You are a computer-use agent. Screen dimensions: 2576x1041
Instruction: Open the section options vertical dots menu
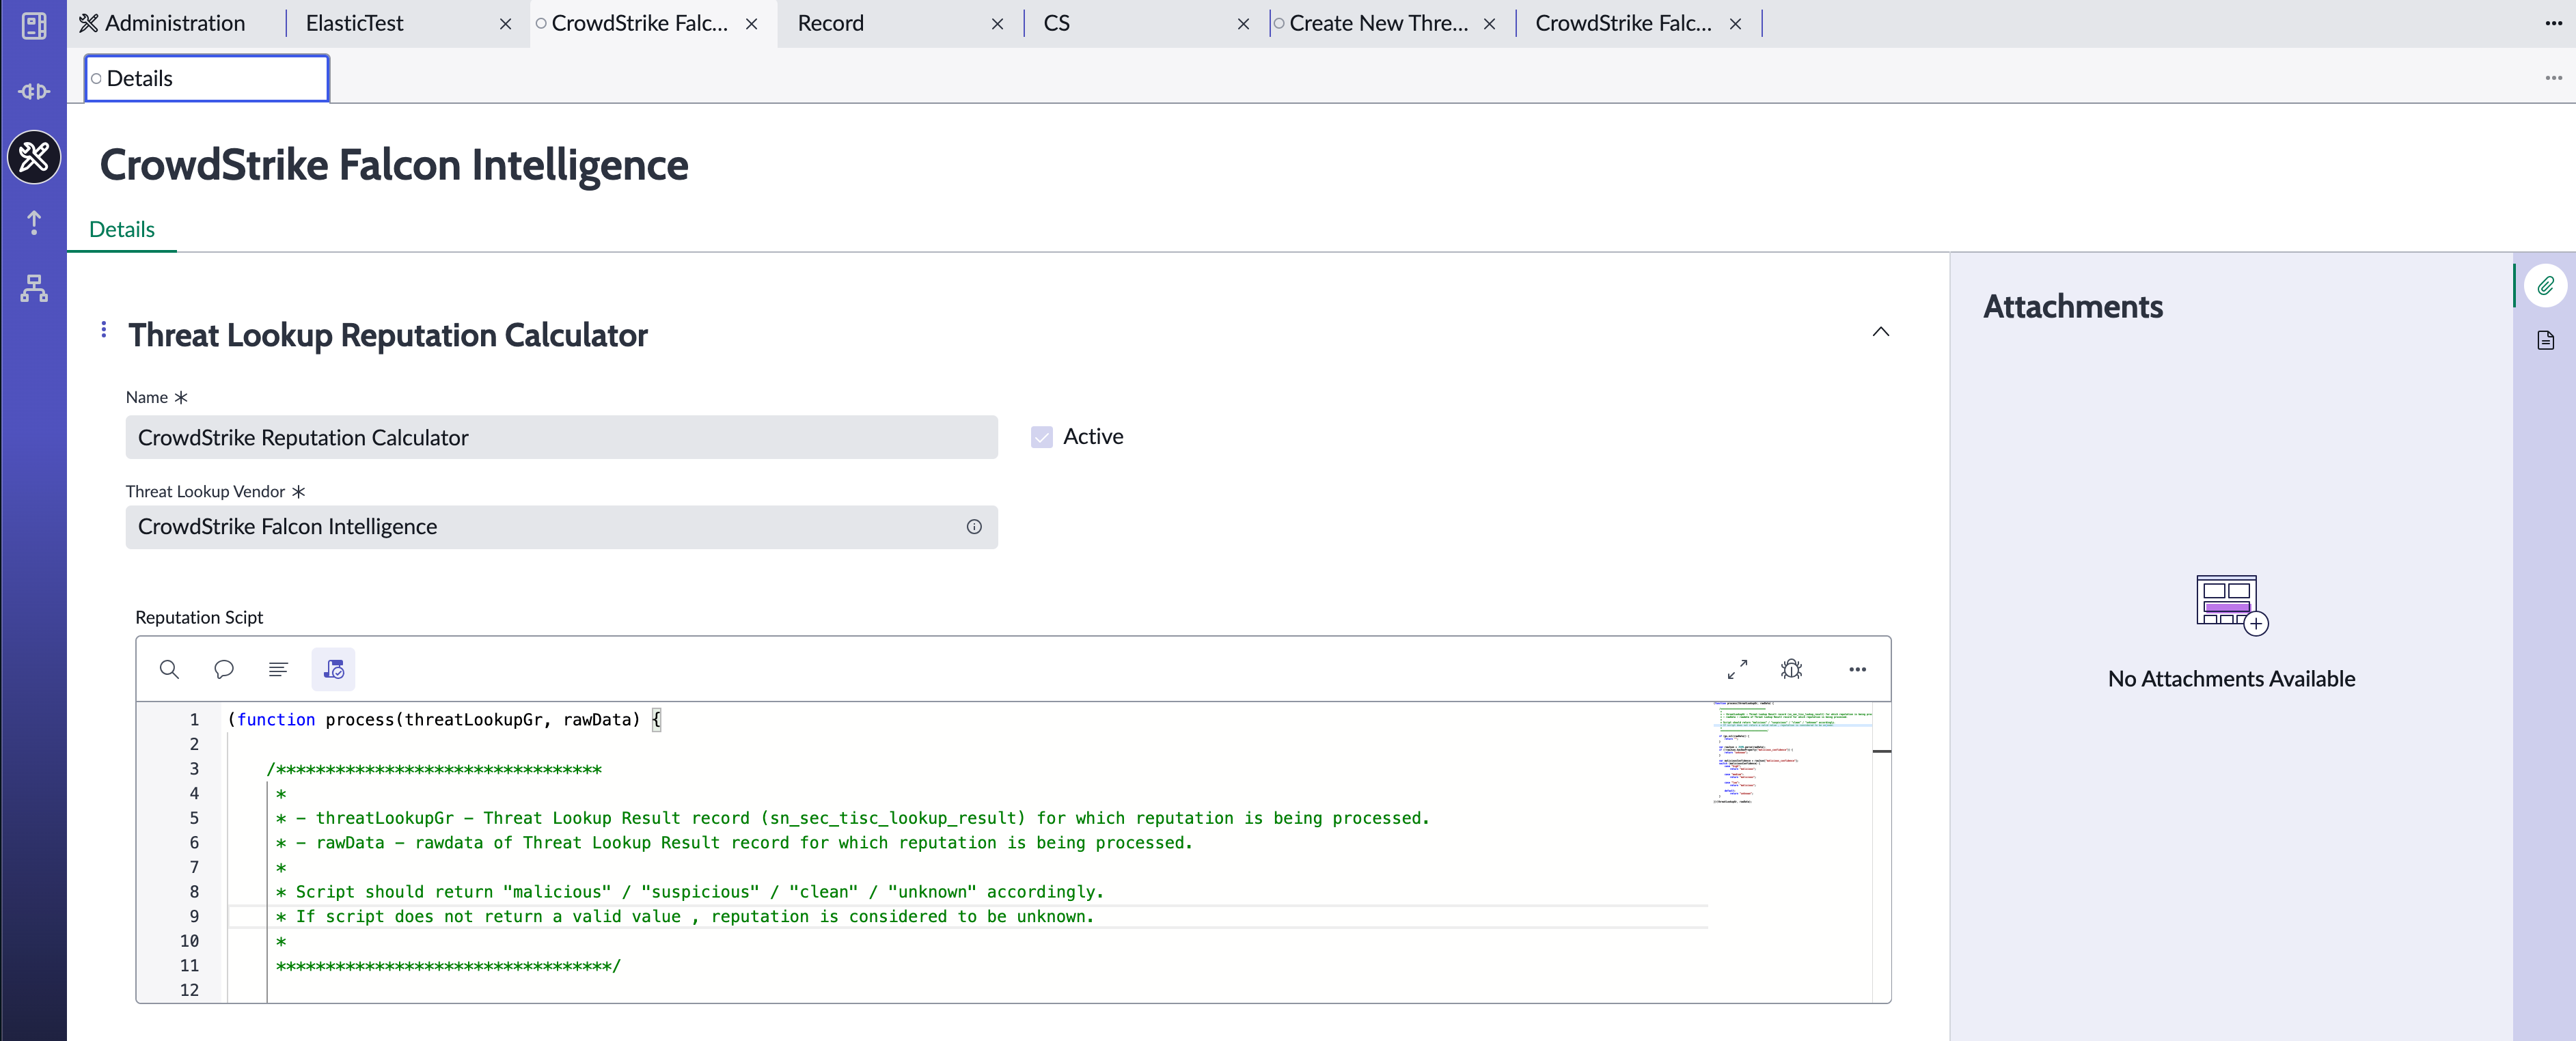[x=103, y=330]
